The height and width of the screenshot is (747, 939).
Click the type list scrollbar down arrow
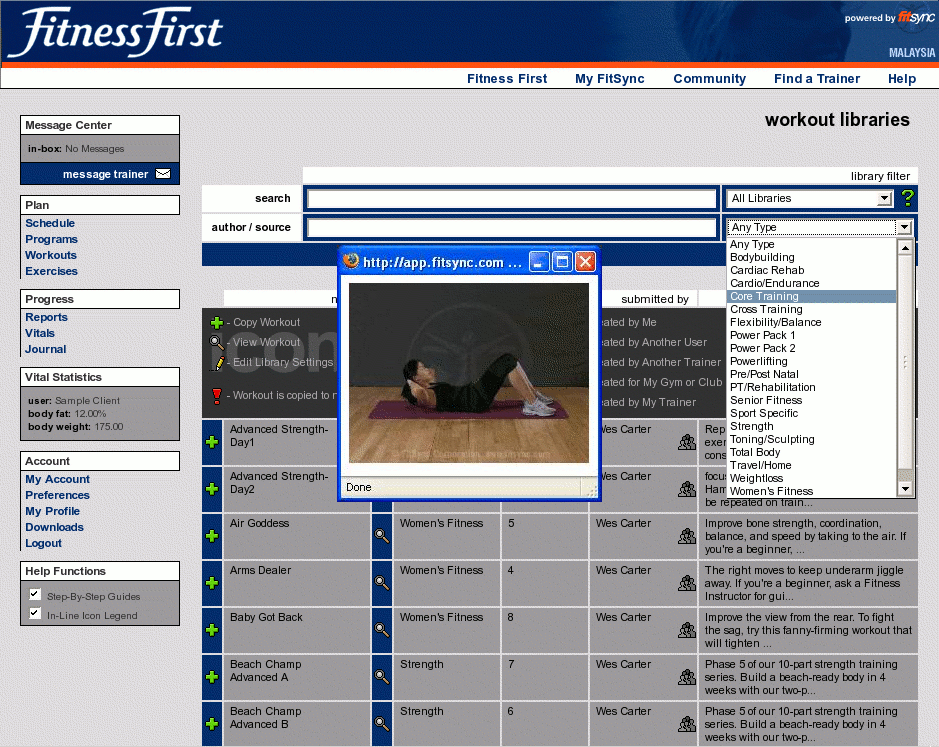coord(905,489)
